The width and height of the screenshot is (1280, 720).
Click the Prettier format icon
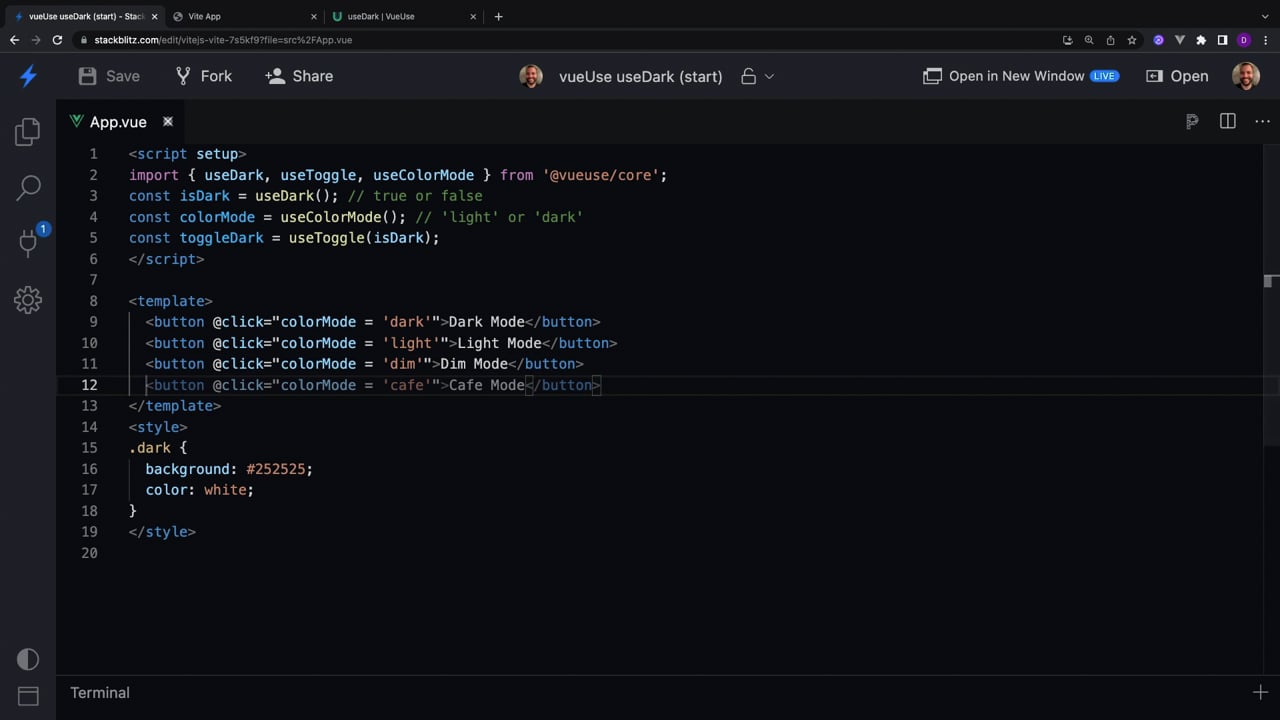coord(1192,121)
